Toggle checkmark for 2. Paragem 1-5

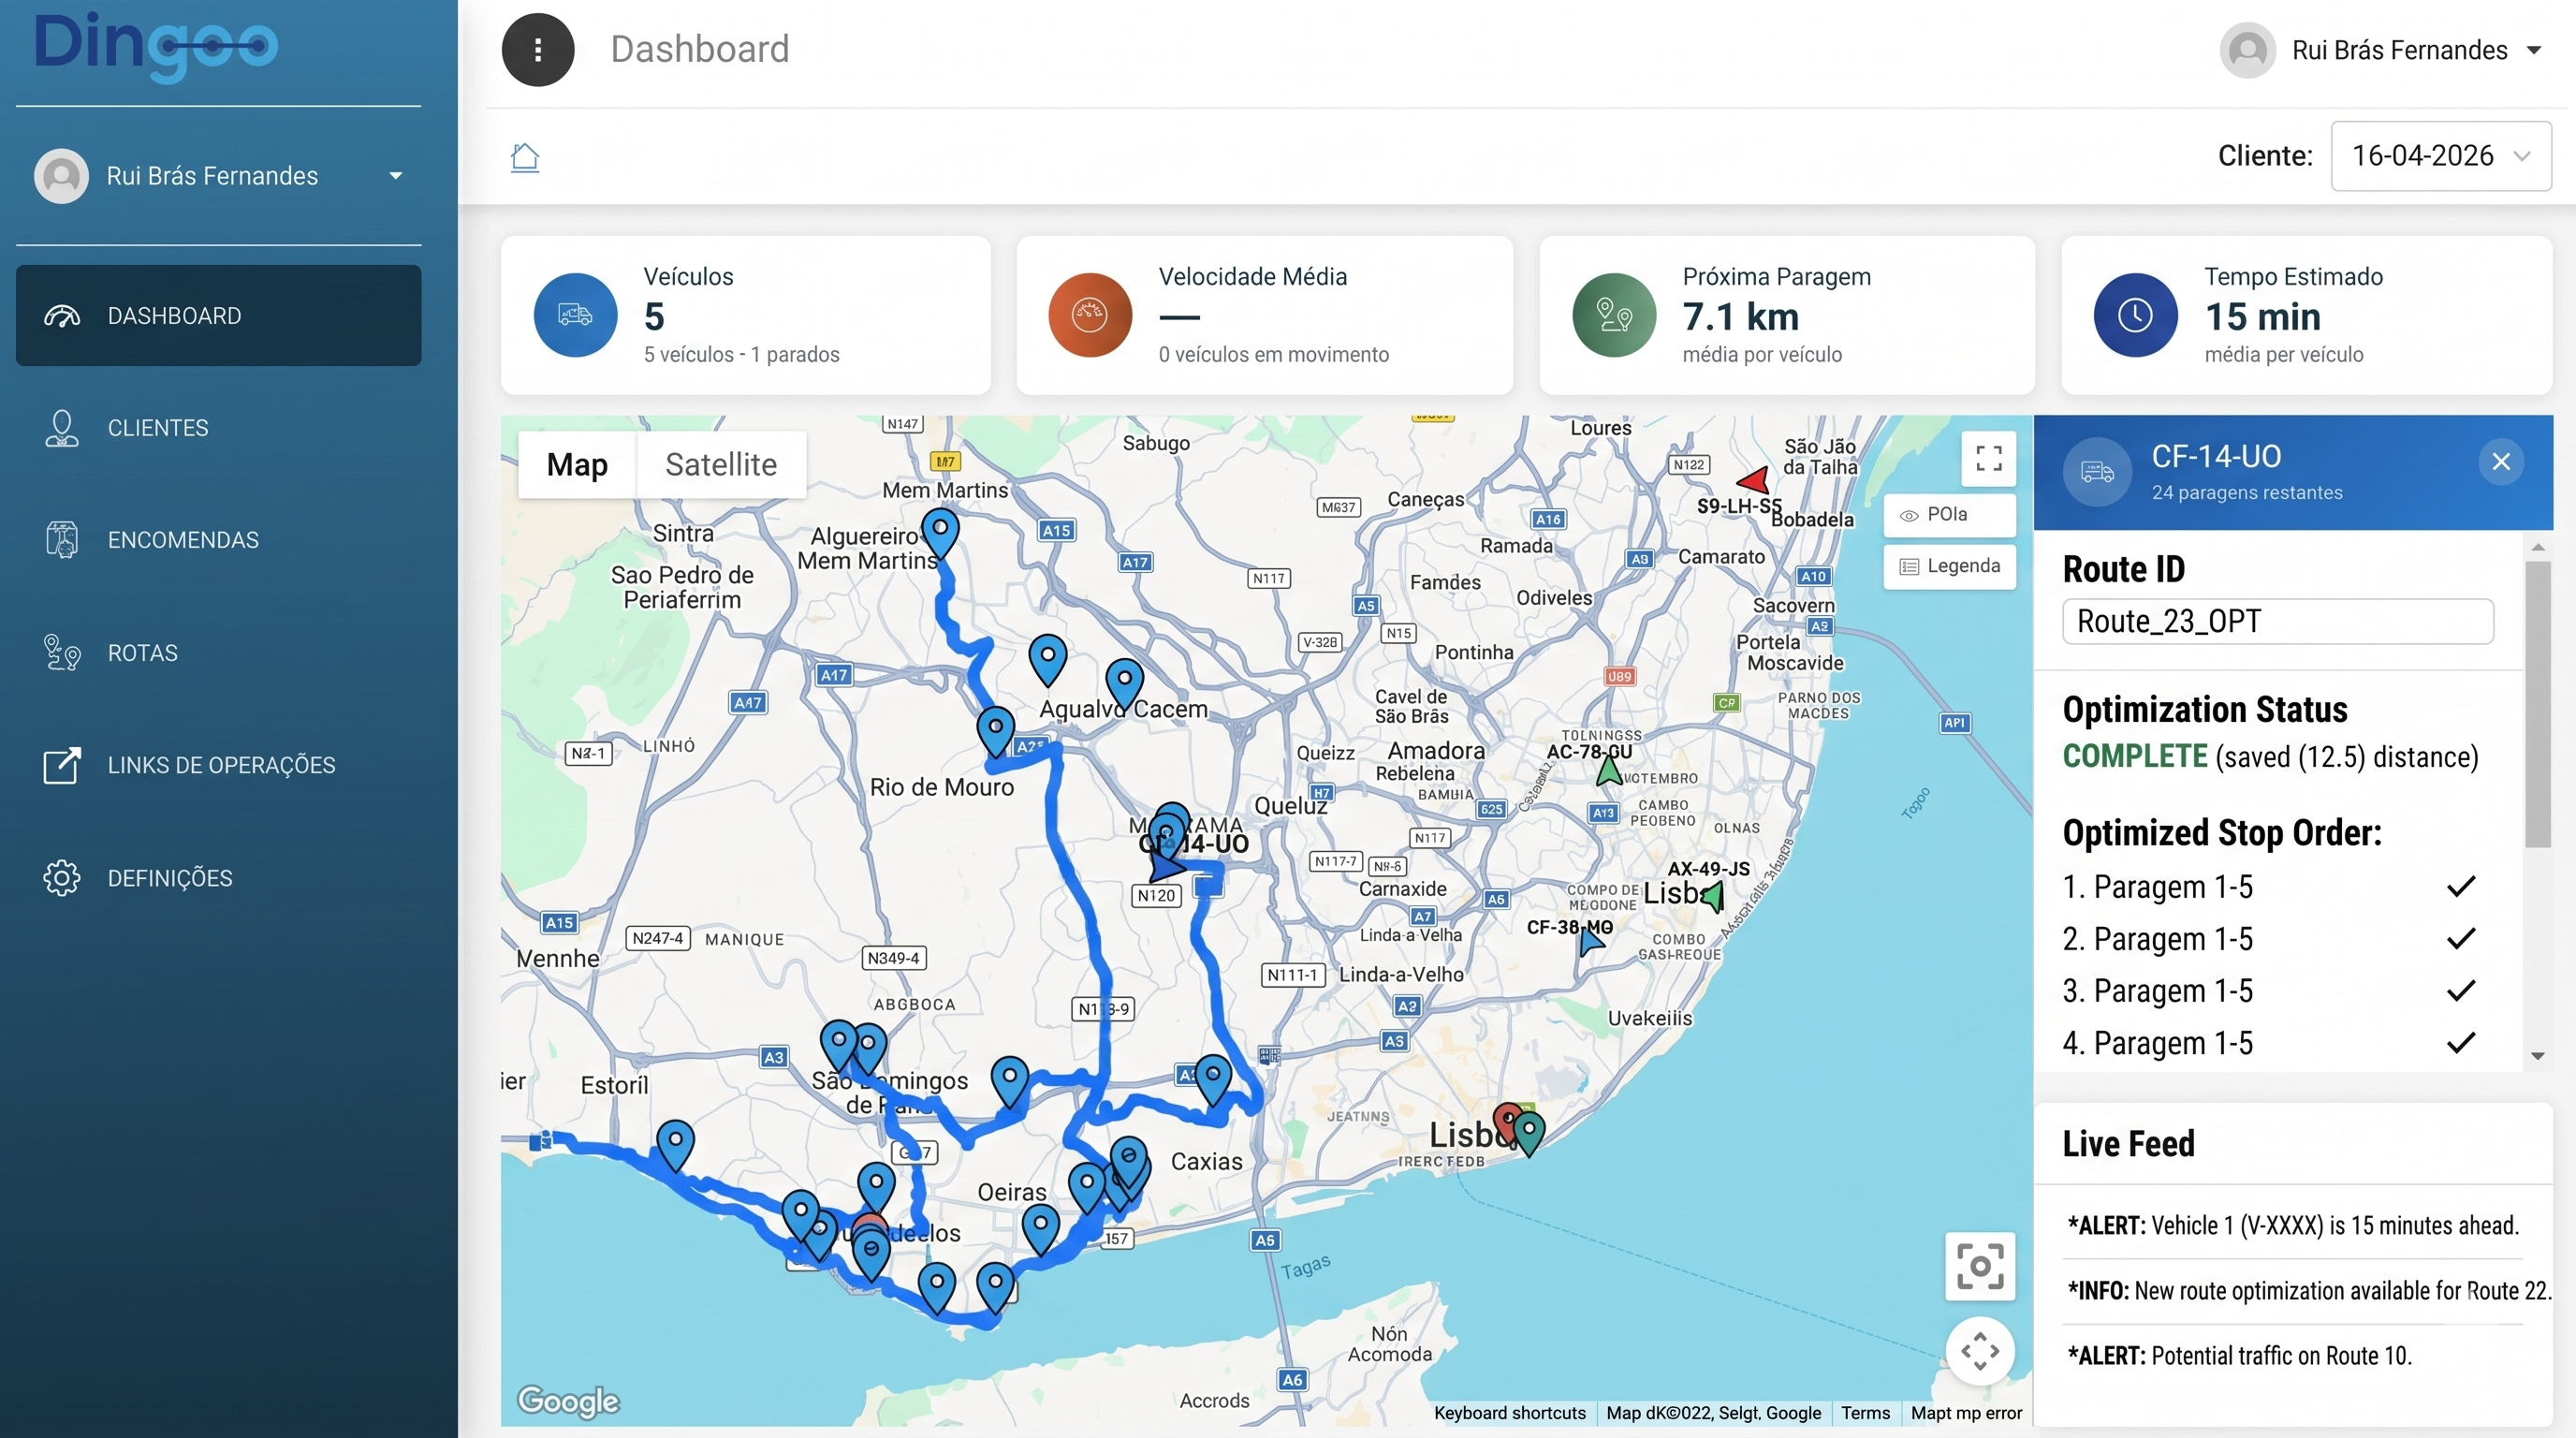(2461, 938)
